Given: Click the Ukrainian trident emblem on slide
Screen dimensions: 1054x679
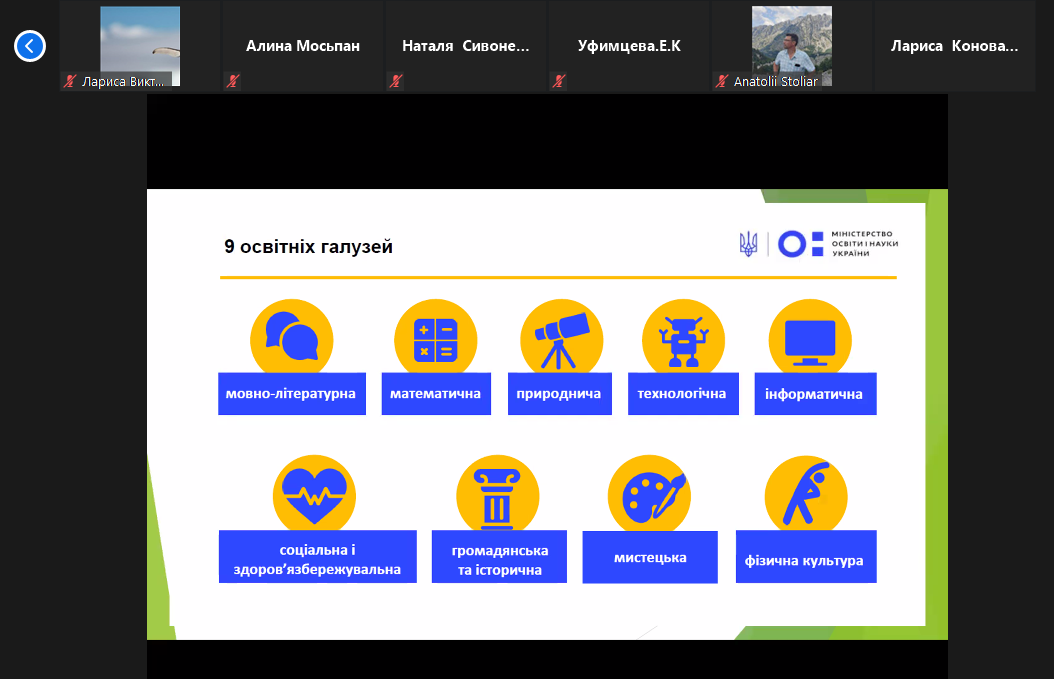Looking at the screenshot, I should (748, 244).
